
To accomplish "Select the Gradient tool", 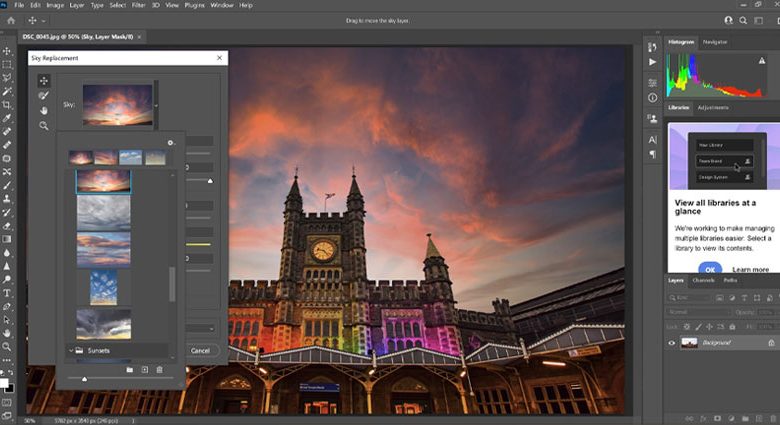I will tap(7, 239).
